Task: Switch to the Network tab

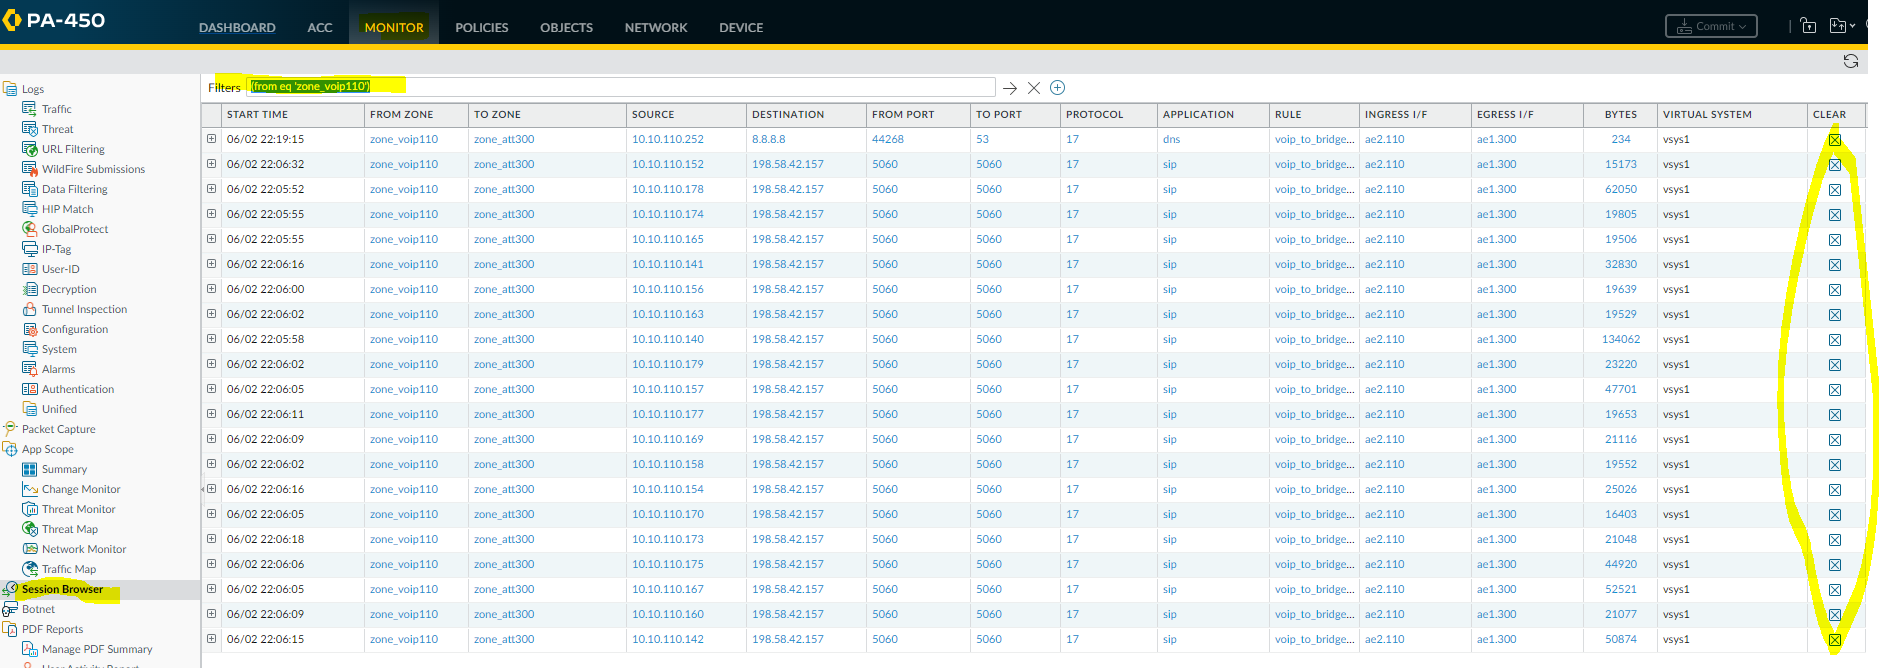Action: pos(656,28)
